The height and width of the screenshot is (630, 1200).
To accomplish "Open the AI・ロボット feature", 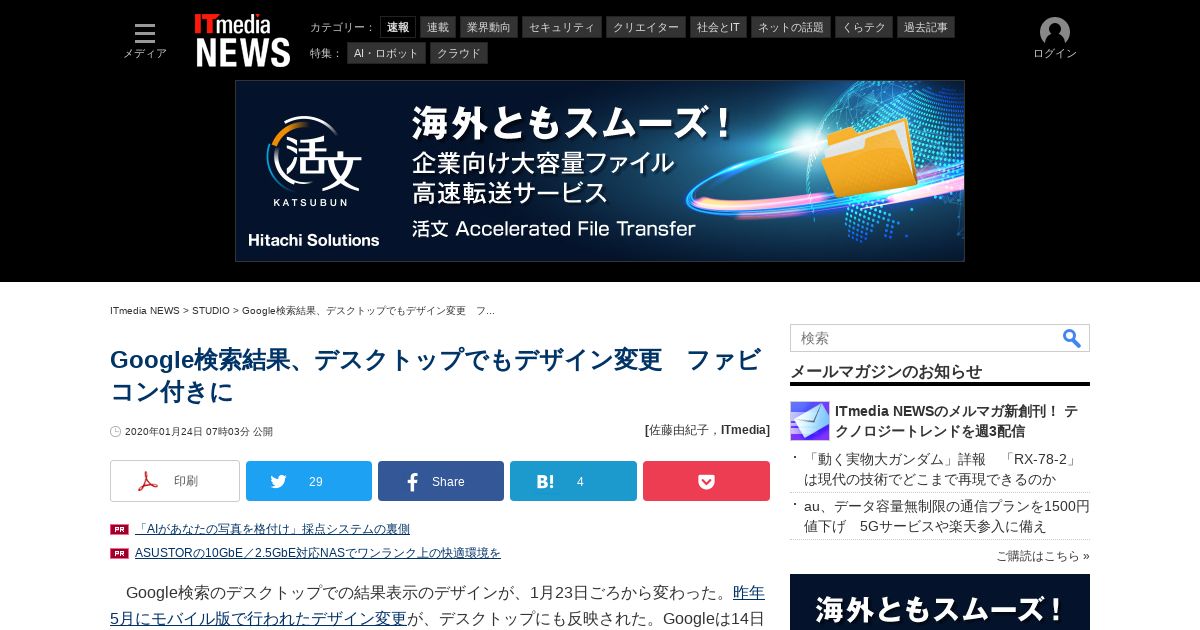I will [386, 53].
